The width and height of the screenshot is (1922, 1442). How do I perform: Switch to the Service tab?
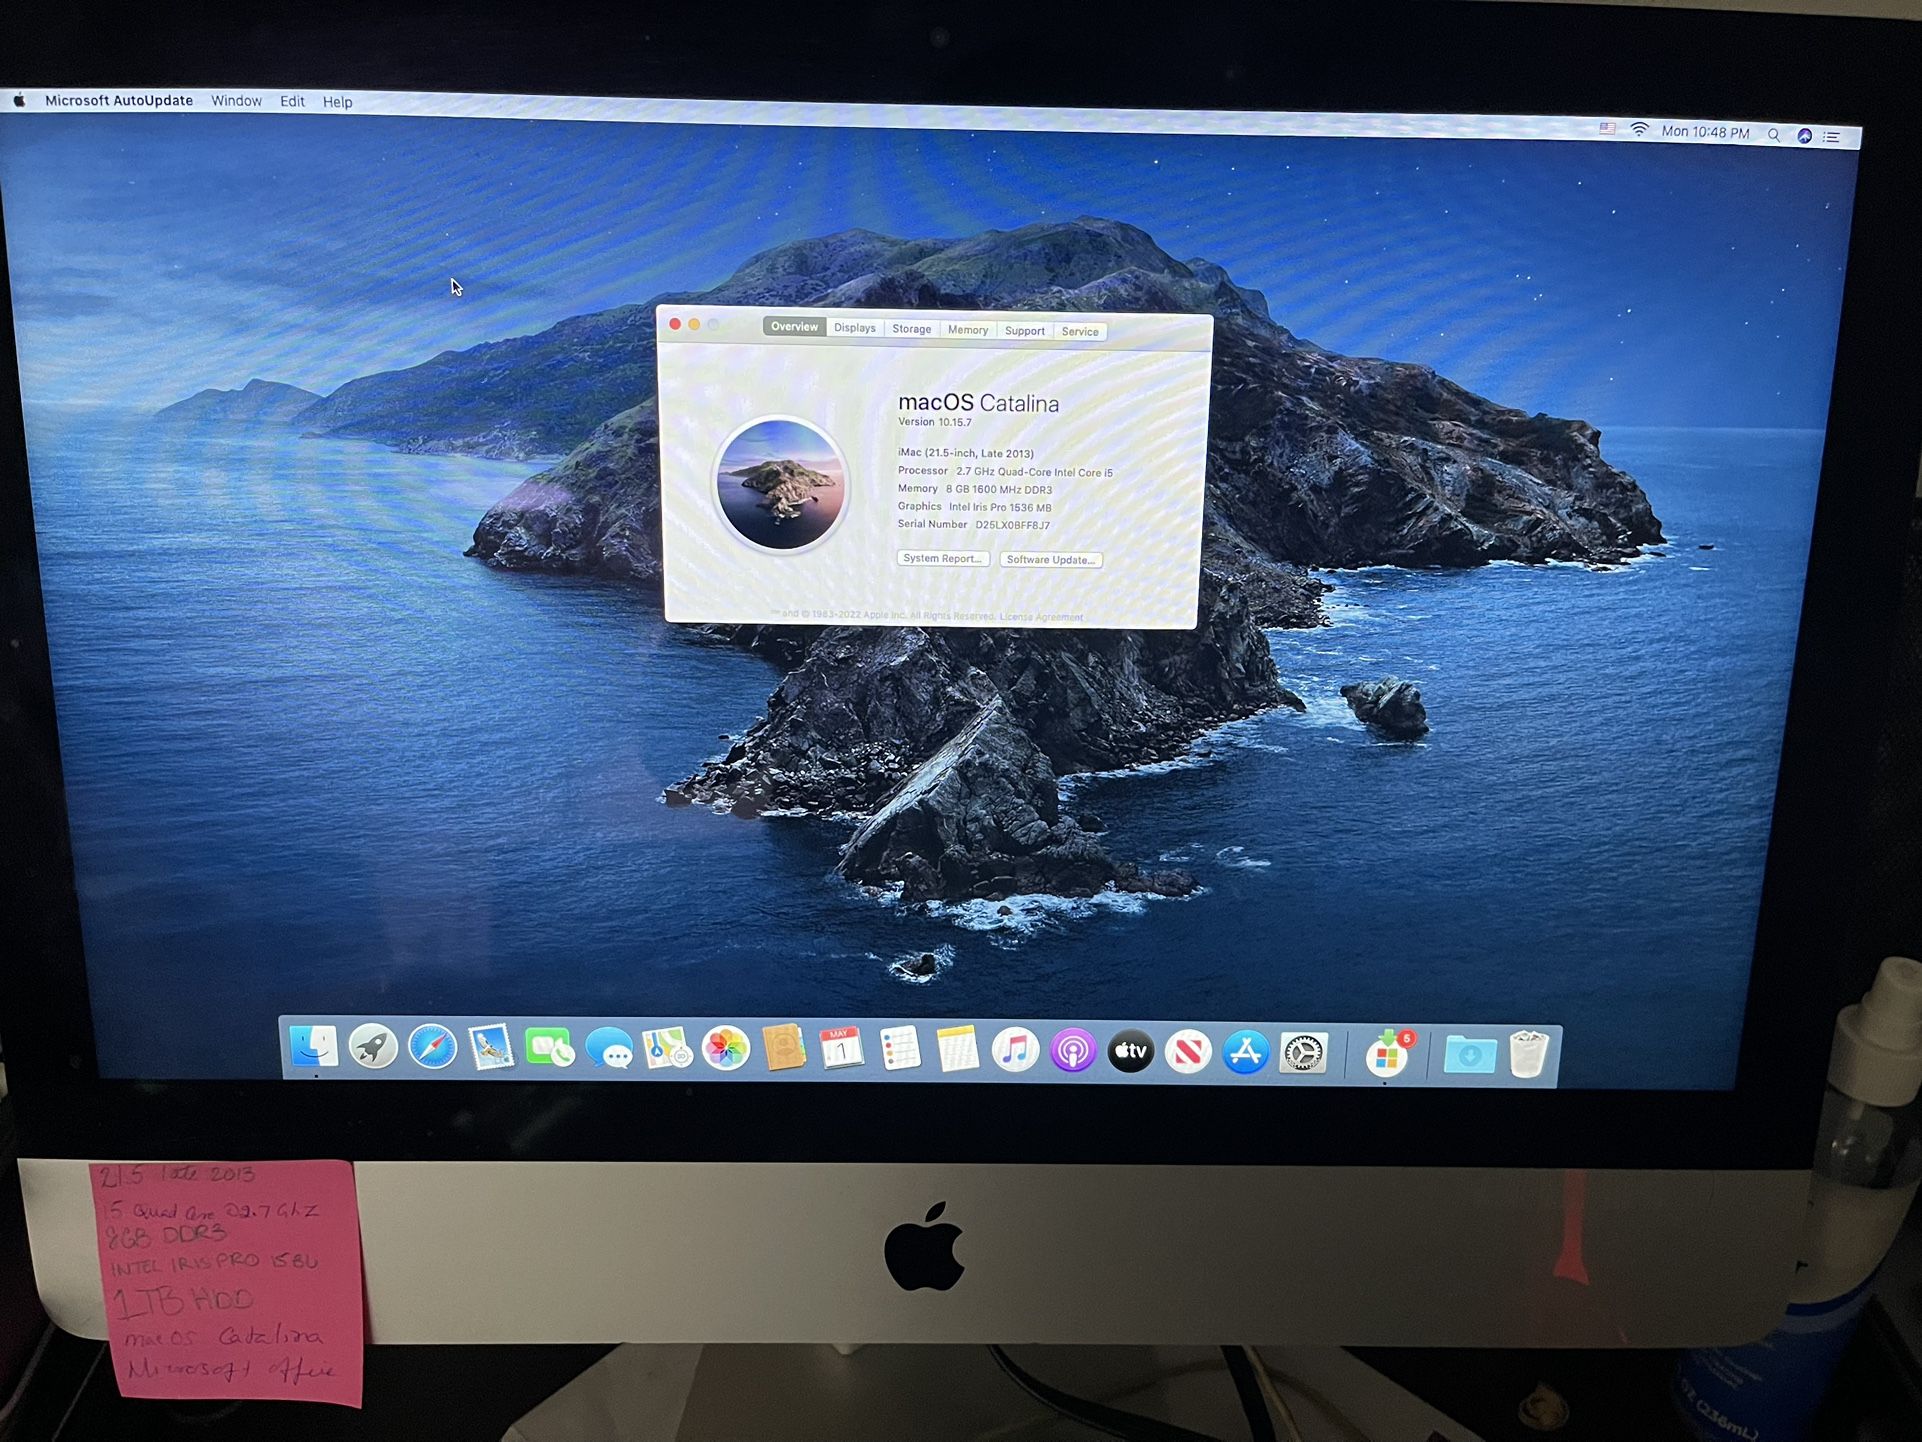(1080, 332)
